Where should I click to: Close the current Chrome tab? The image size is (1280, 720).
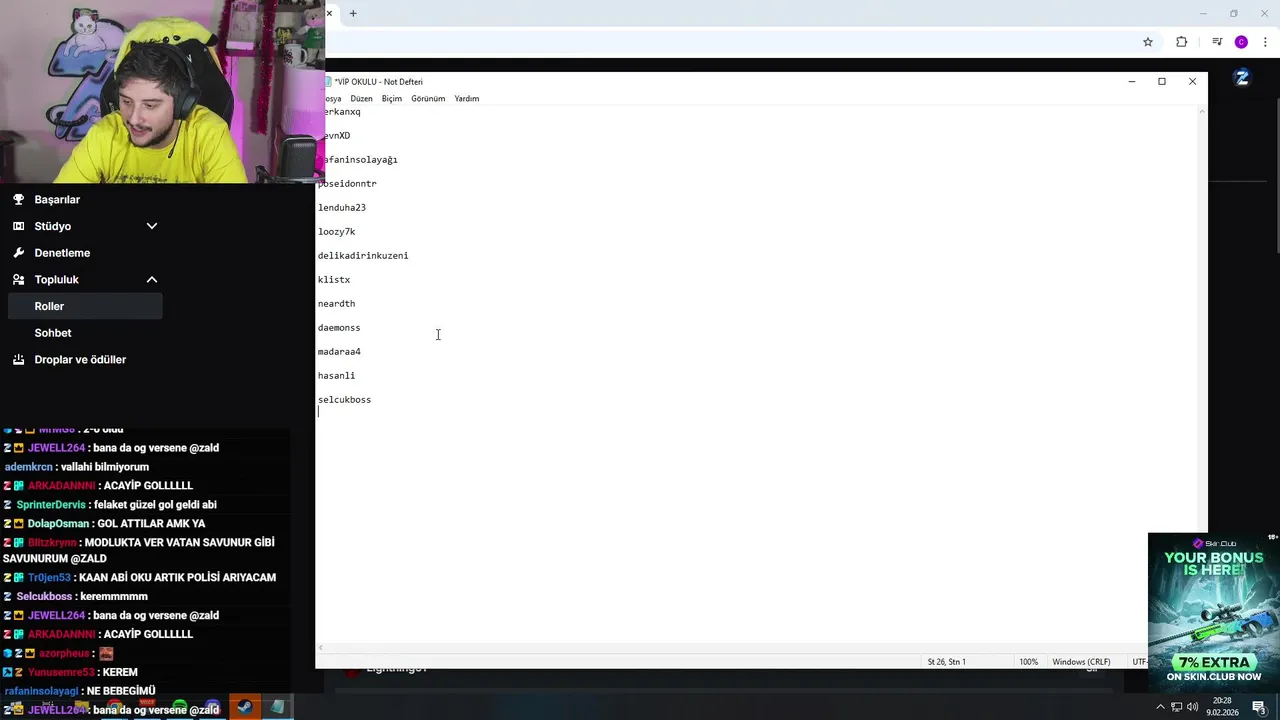tap(329, 13)
